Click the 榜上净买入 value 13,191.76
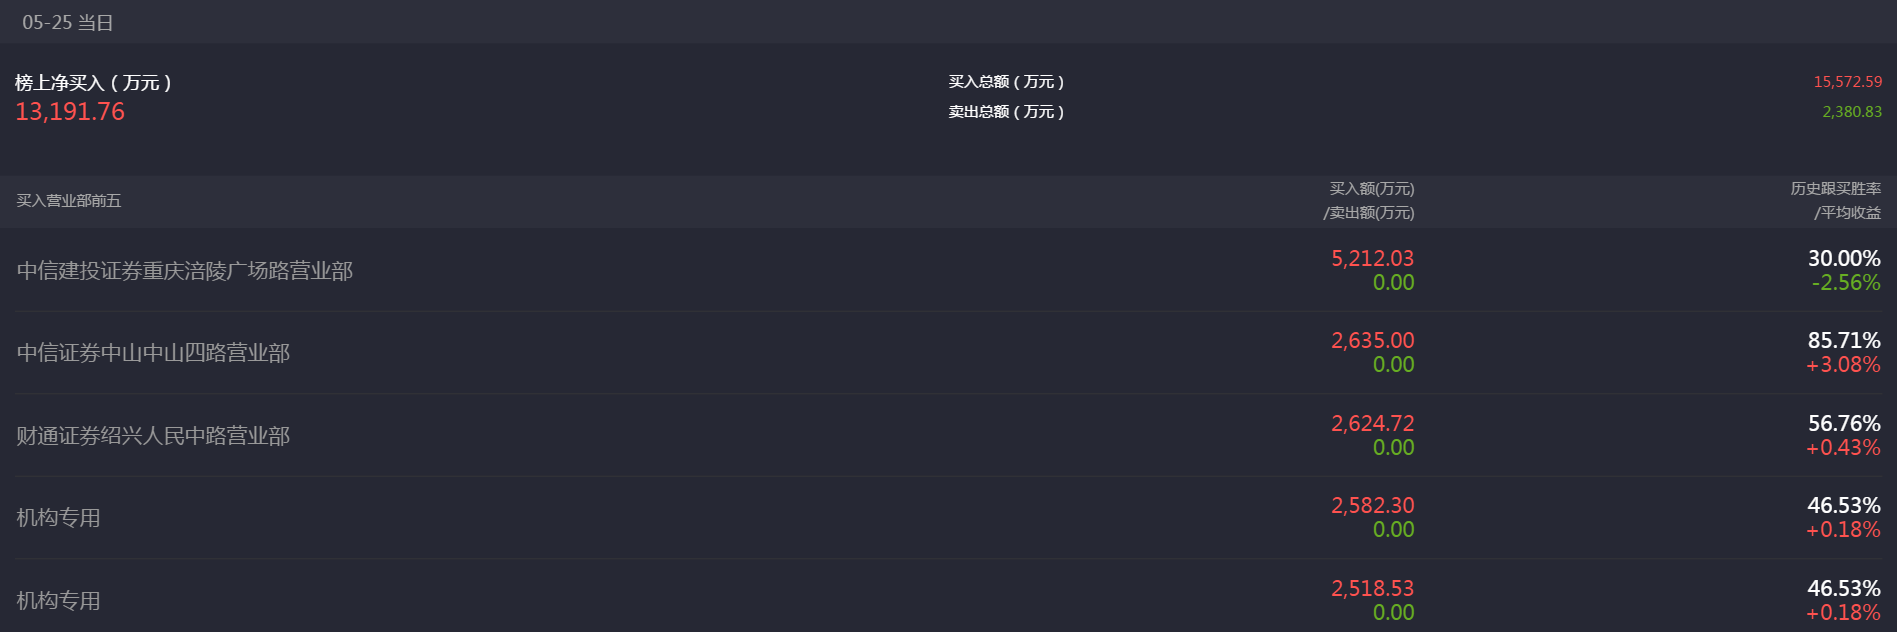 coord(70,112)
